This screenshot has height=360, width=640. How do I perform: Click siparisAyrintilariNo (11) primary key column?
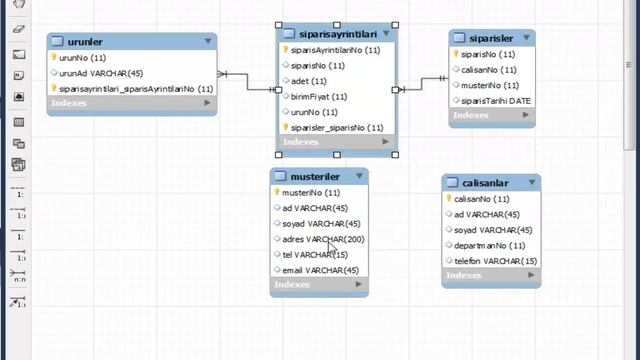pyautogui.click(x=337, y=50)
